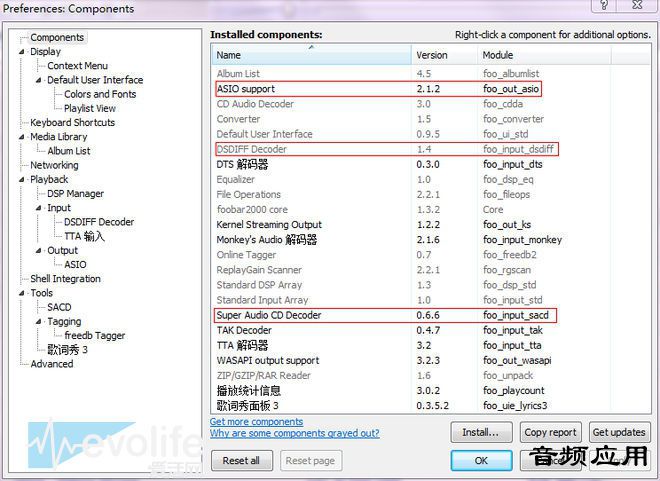Select TTA 输入 in the tree
The width and height of the screenshot is (660, 481).
(x=84, y=236)
